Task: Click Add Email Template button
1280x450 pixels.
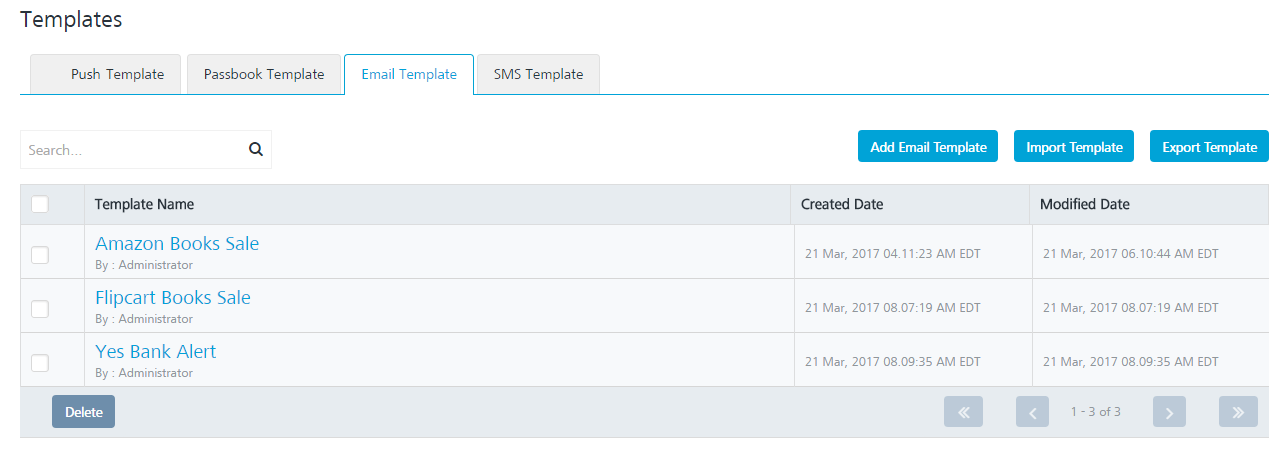Action: coord(928,147)
